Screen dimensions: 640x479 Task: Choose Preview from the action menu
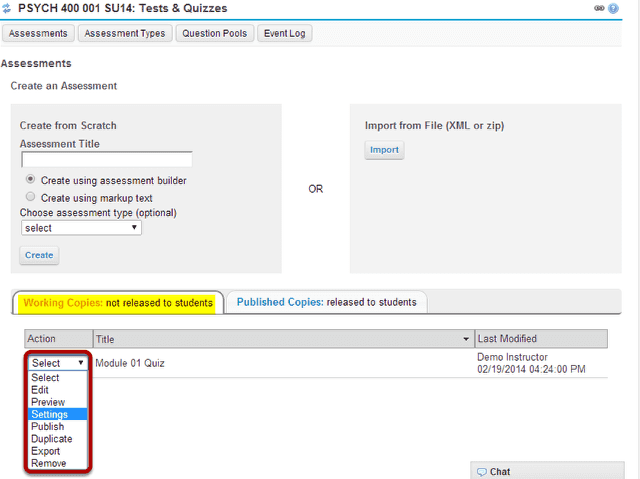(x=58, y=402)
